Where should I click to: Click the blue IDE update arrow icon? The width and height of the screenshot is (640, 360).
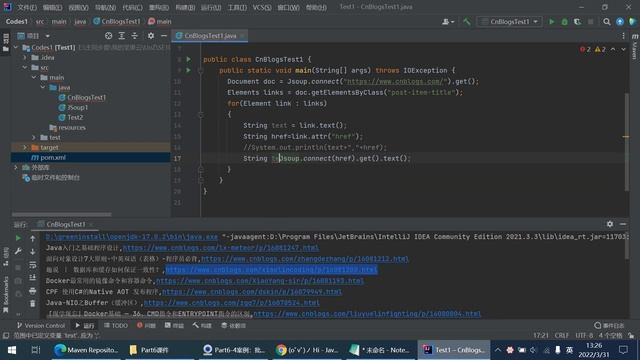coord(620,22)
